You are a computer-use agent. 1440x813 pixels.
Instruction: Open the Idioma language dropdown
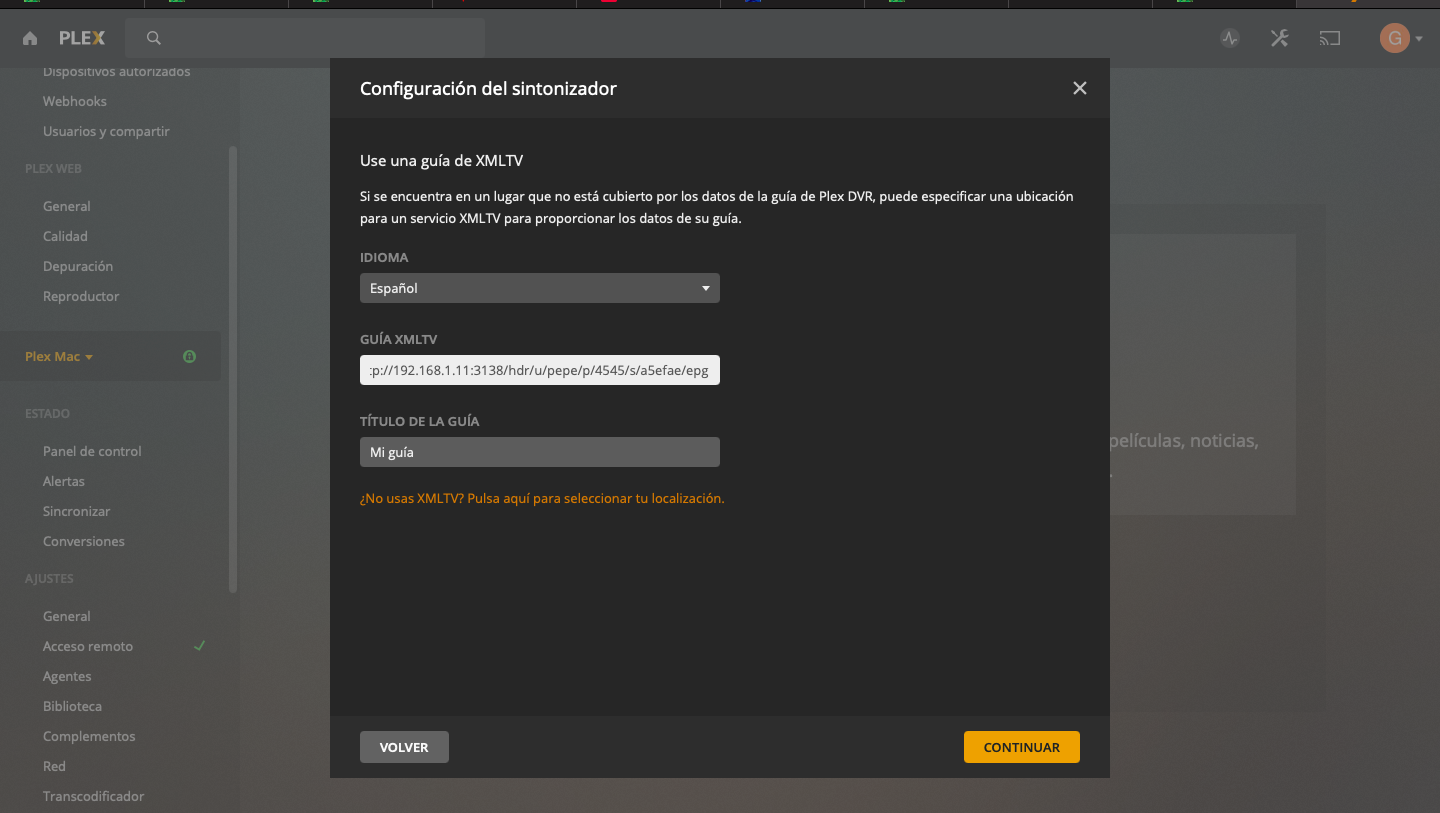coord(539,288)
